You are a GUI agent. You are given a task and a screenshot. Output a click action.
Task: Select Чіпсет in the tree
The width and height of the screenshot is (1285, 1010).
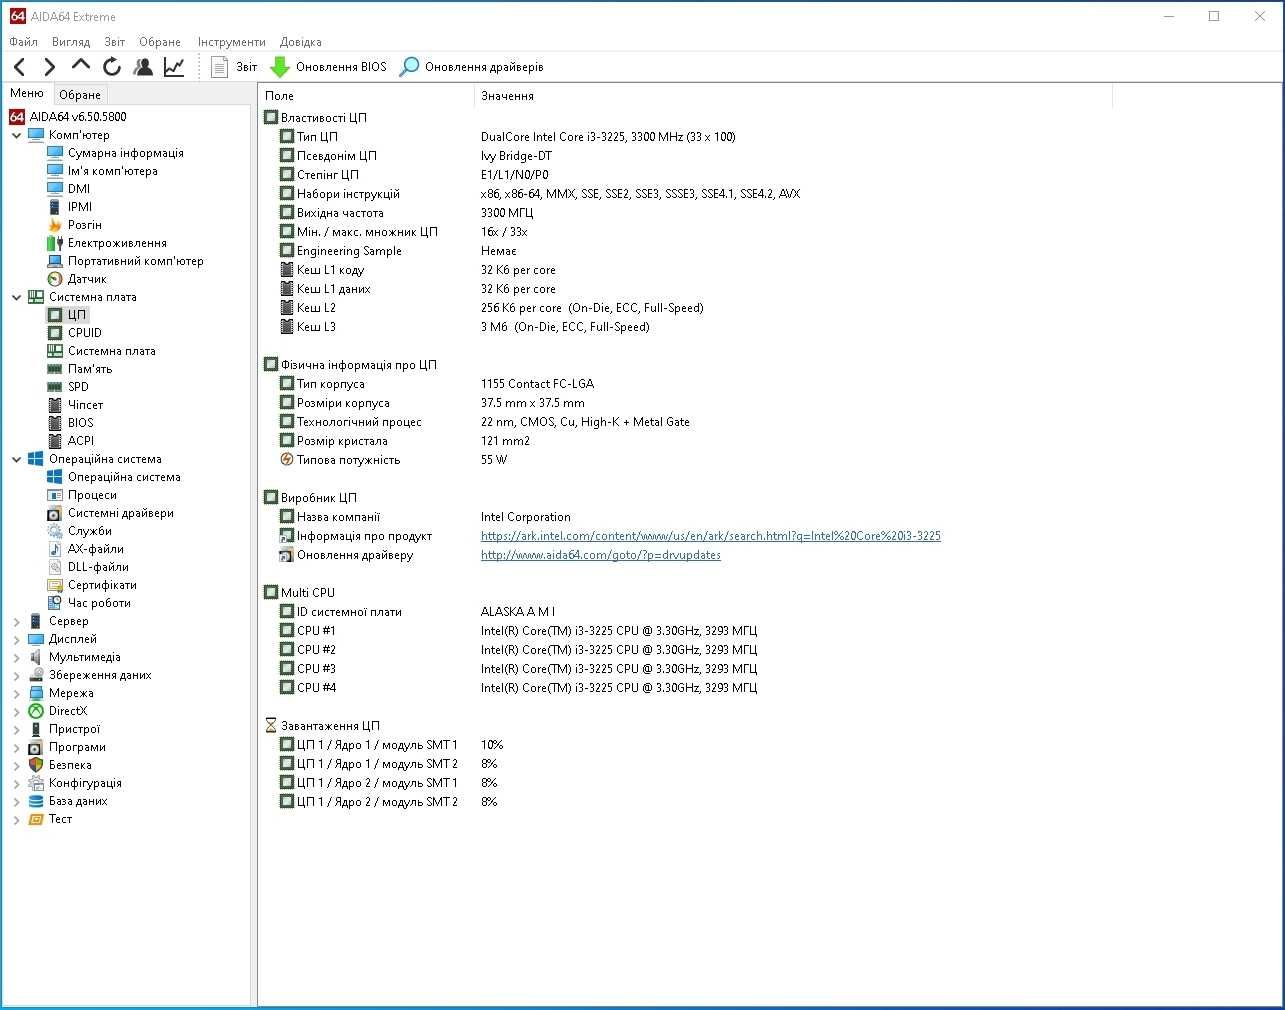click(85, 405)
